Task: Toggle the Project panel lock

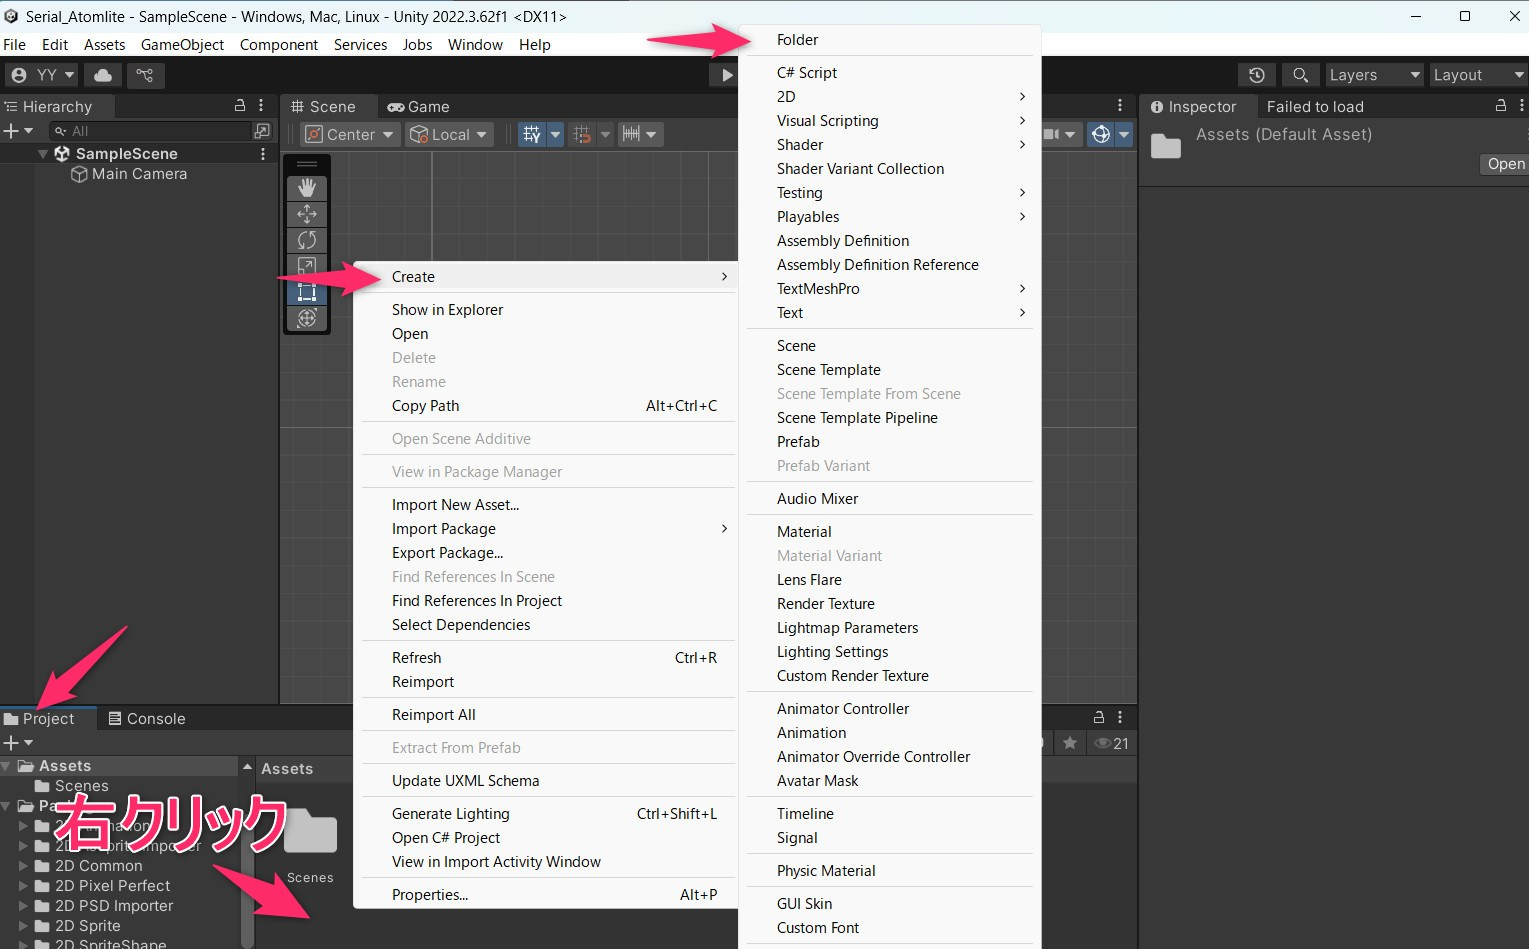Action: coord(1099,717)
